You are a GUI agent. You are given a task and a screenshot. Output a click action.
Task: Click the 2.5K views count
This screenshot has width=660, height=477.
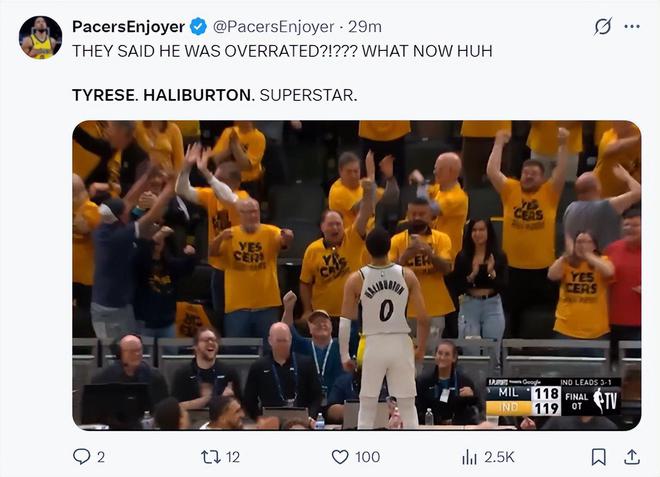tap(499, 457)
